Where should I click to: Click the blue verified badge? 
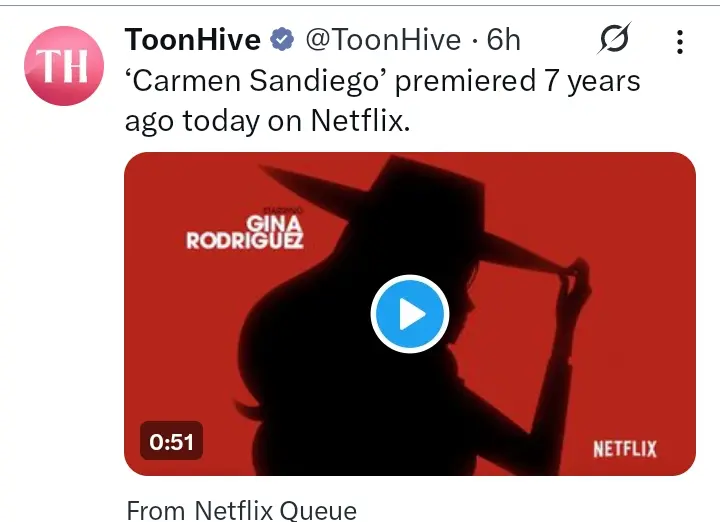click(282, 39)
